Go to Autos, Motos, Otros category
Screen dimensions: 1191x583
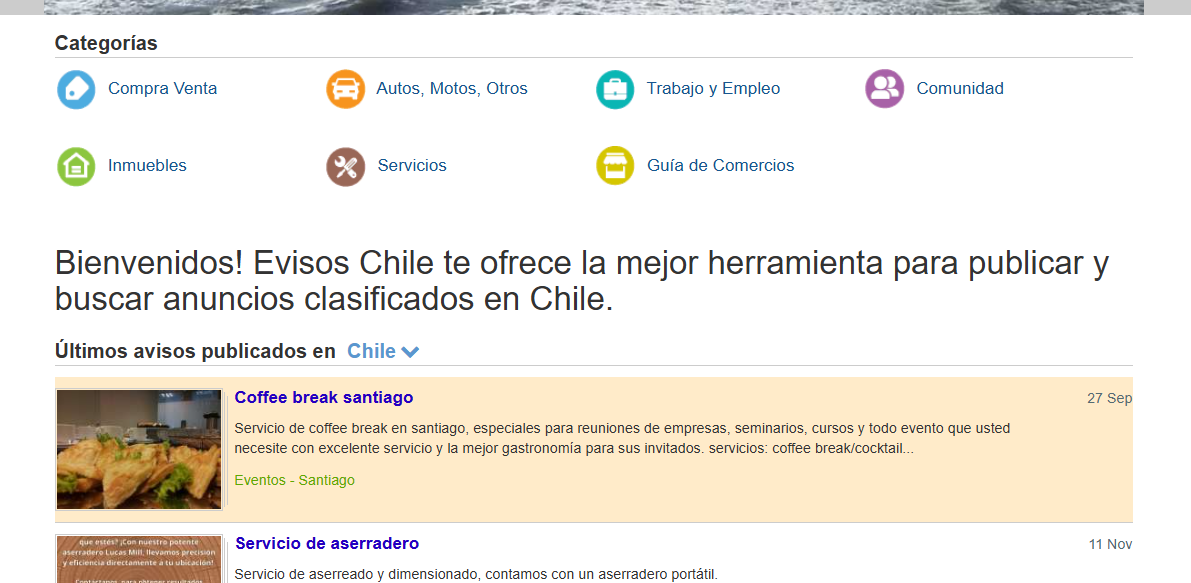[451, 89]
